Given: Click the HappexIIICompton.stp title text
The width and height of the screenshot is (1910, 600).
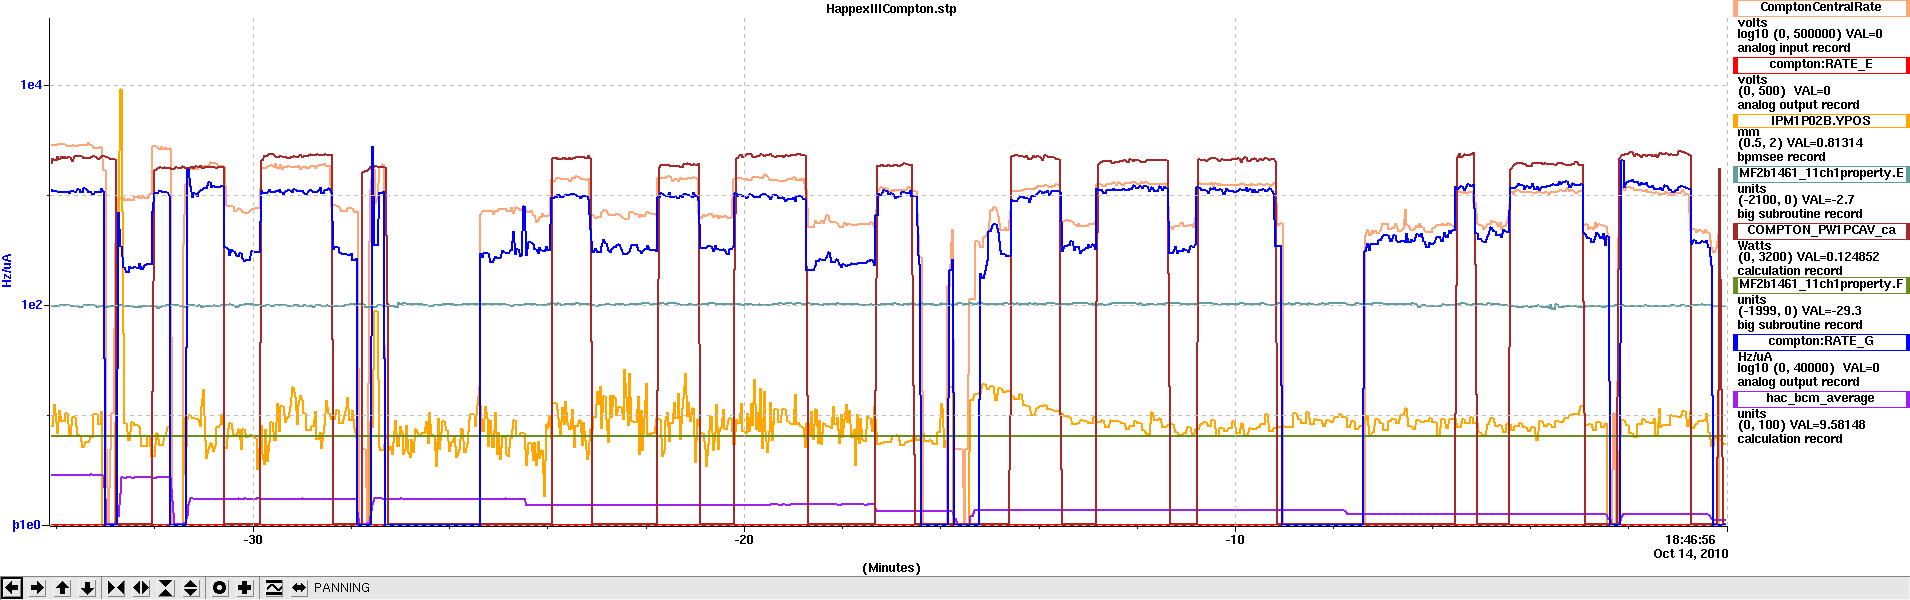Looking at the screenshot, I should pyautogui.click(x=891, y=9).
